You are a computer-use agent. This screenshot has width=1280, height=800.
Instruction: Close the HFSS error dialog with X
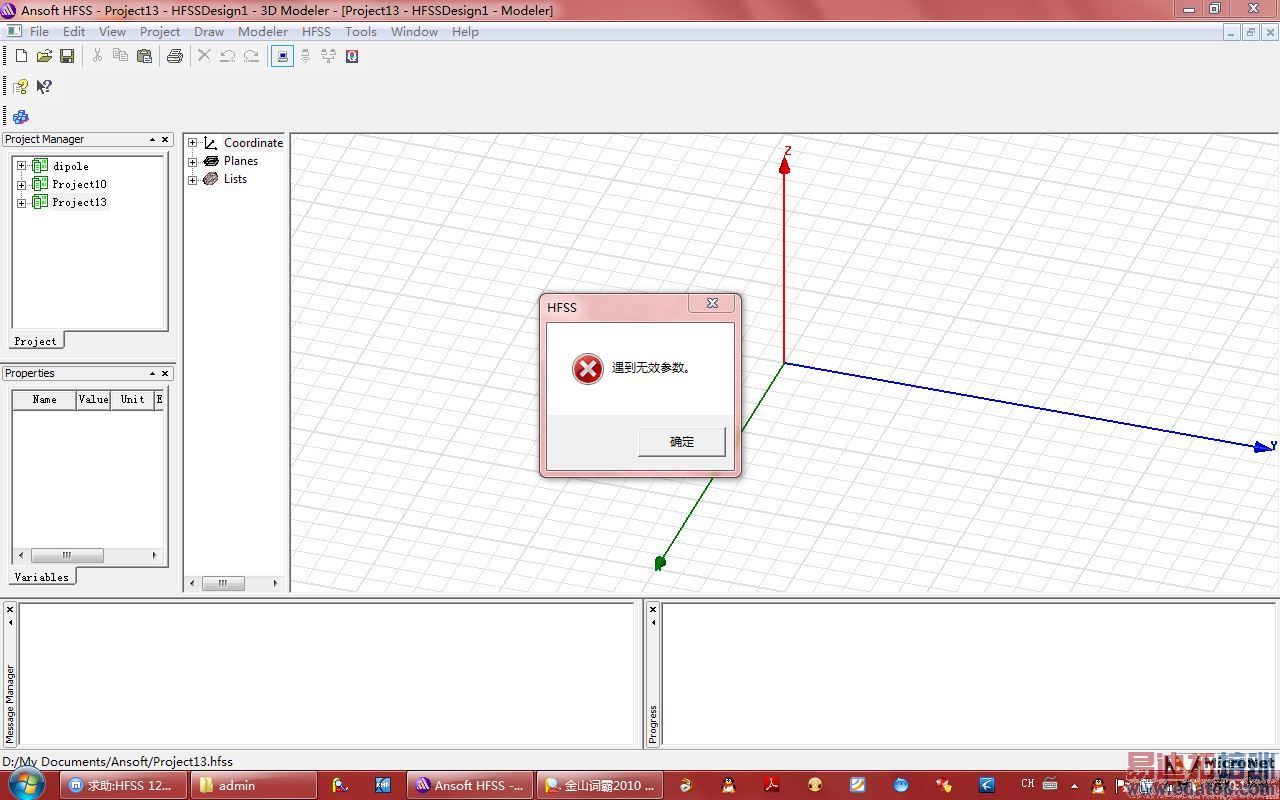712,303
